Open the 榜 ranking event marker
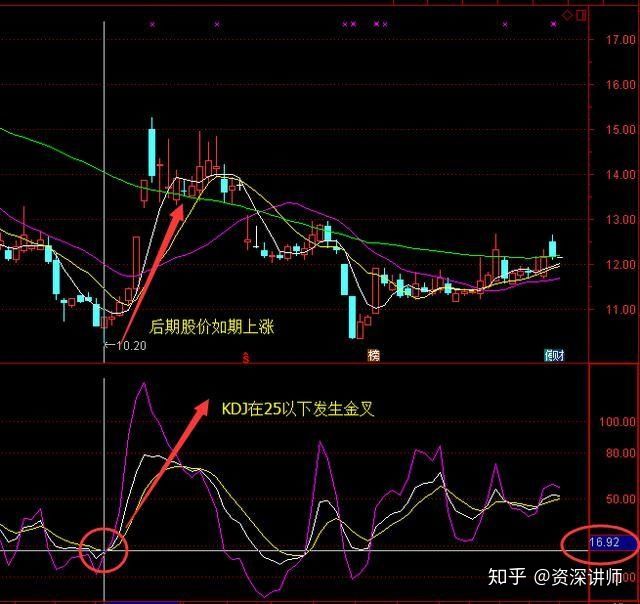 pyautogui.click(x=373, y=355)
